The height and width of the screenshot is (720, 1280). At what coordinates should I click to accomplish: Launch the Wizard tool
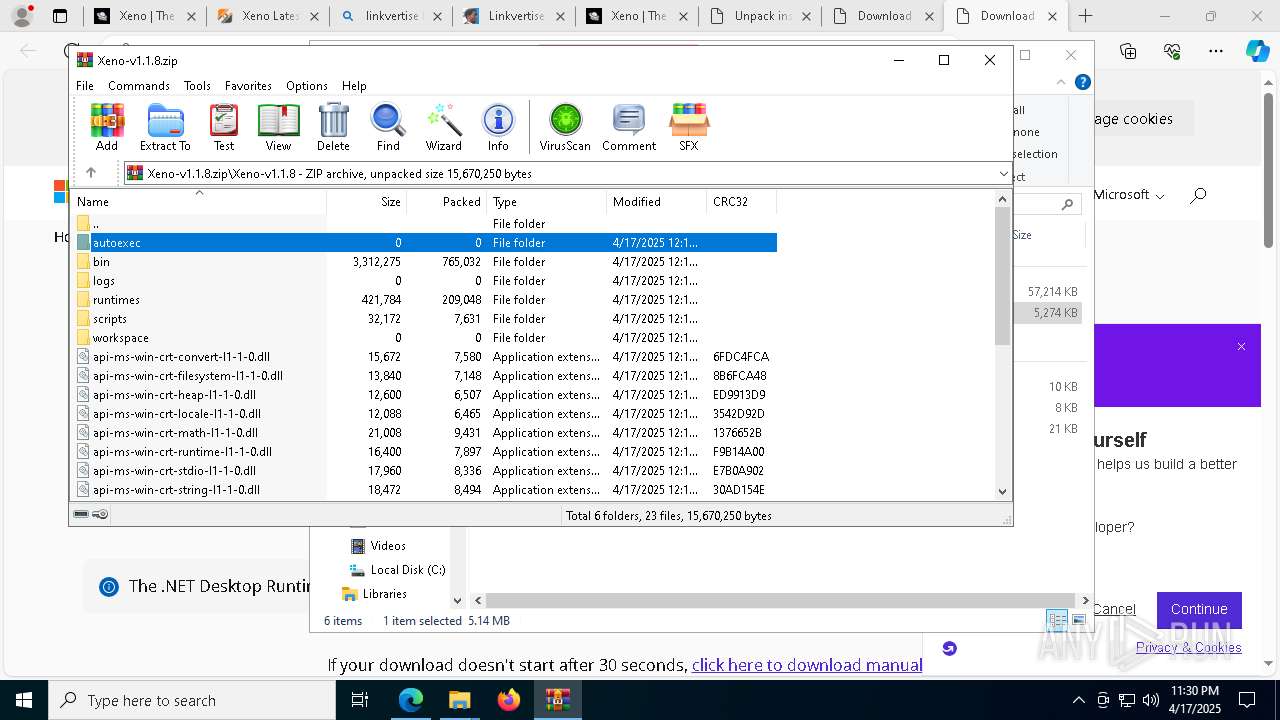[443, 127]
